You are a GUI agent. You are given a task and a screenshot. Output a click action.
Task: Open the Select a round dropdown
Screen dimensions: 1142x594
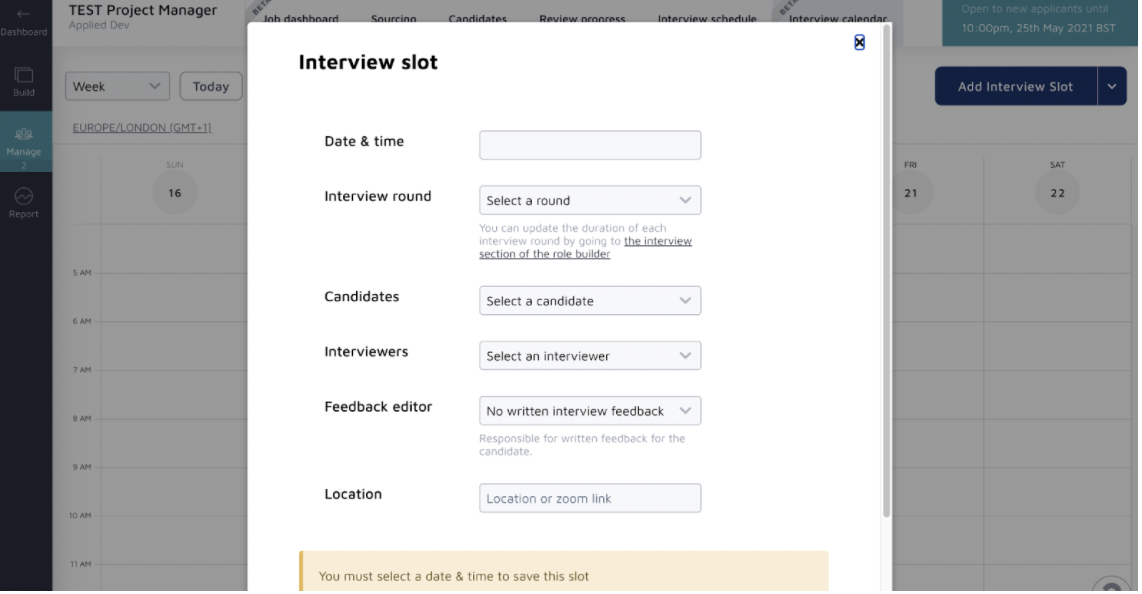(590, 200)
